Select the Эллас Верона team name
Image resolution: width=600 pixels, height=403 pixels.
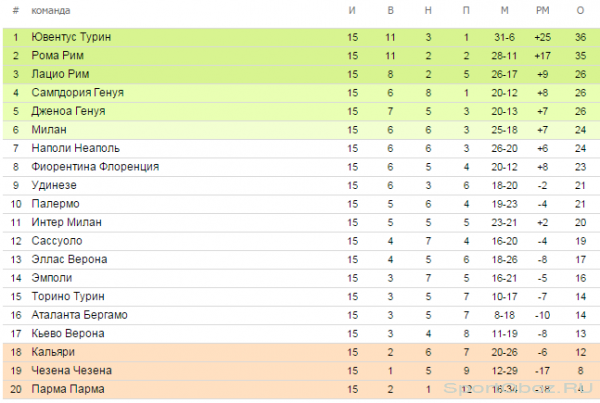(69, 259)
